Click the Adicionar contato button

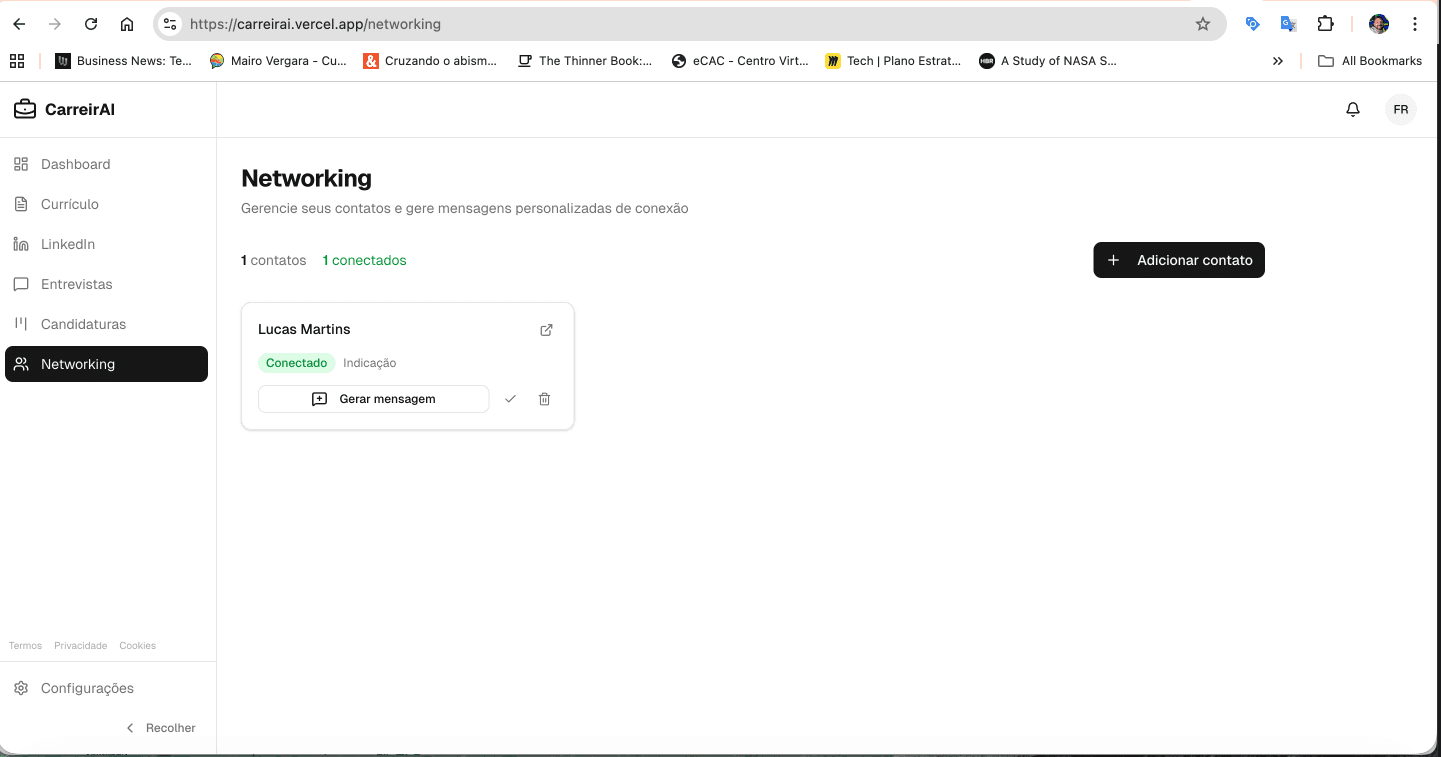click(1178, 260)
